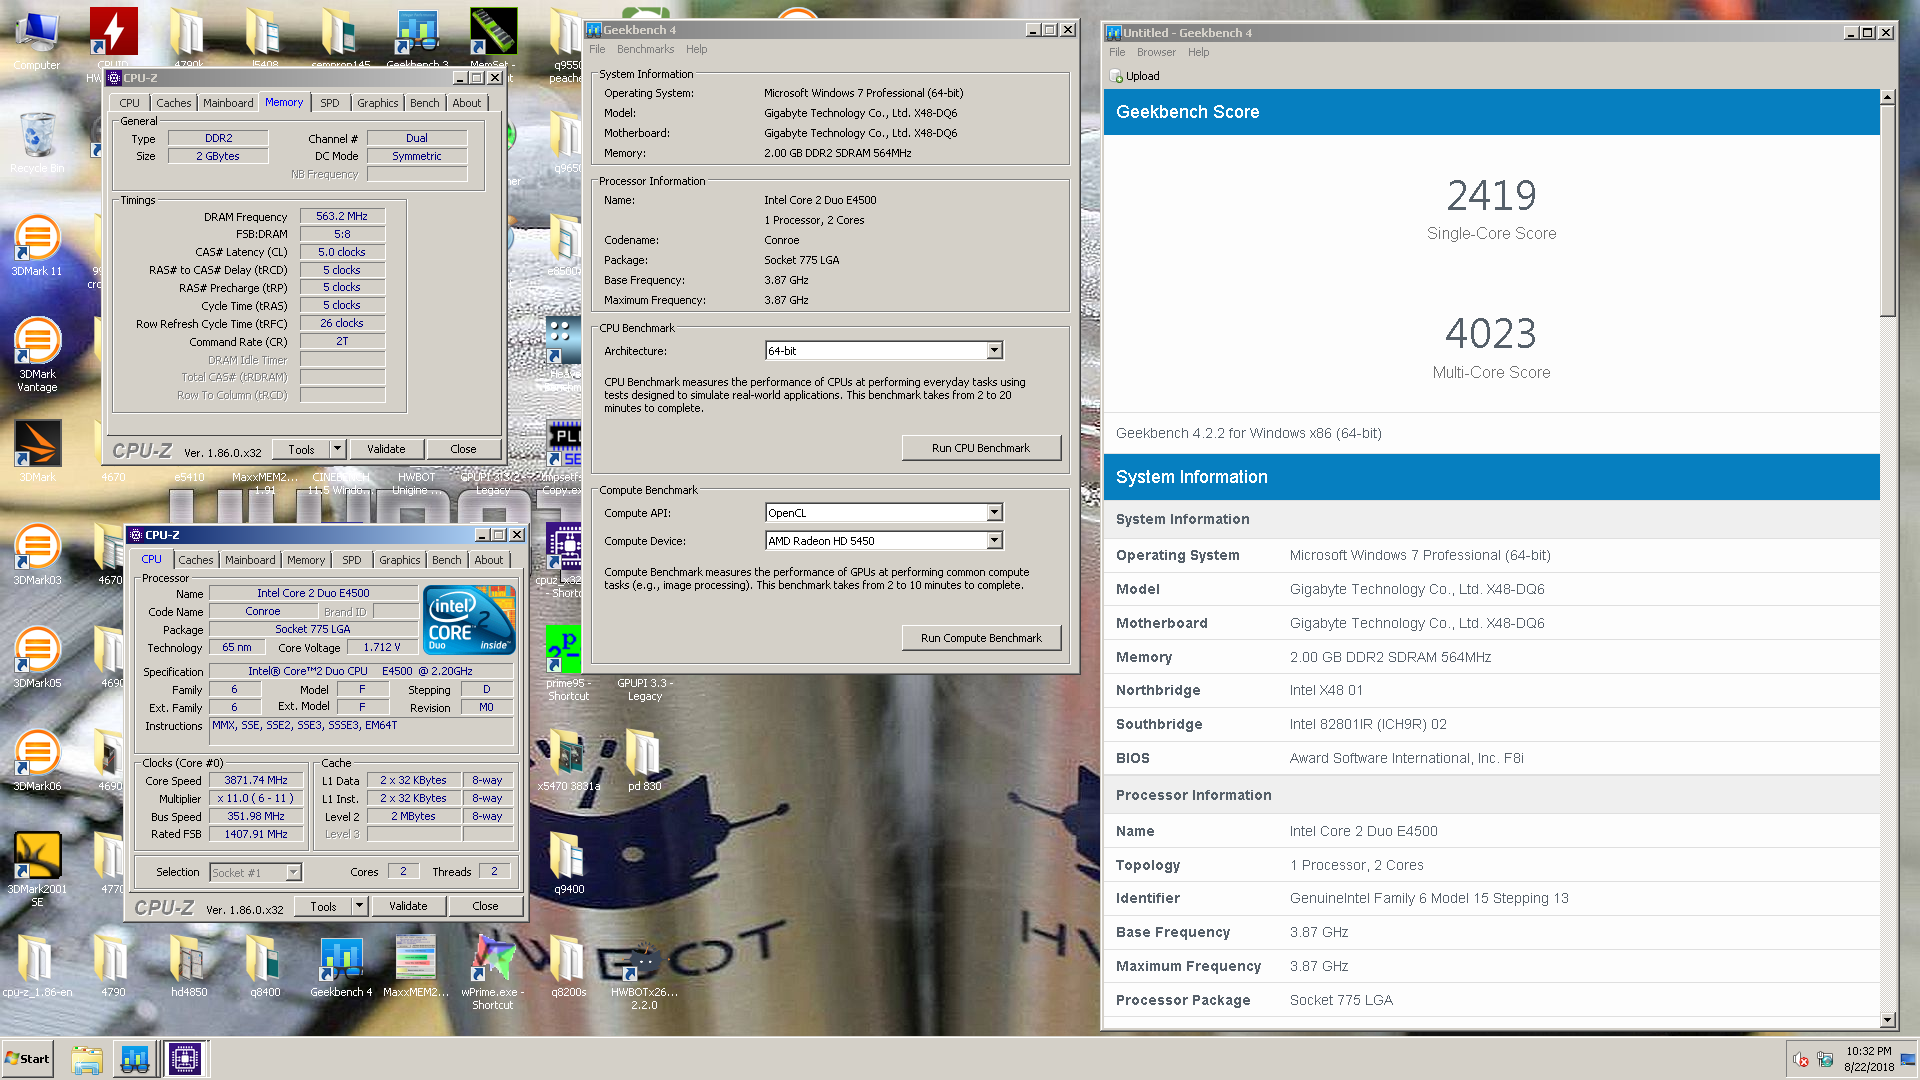Open the Geekbench 4 desktop shortcut
The width and height of the screenshot is (1920, 1080).
click(x=341, y=967)
